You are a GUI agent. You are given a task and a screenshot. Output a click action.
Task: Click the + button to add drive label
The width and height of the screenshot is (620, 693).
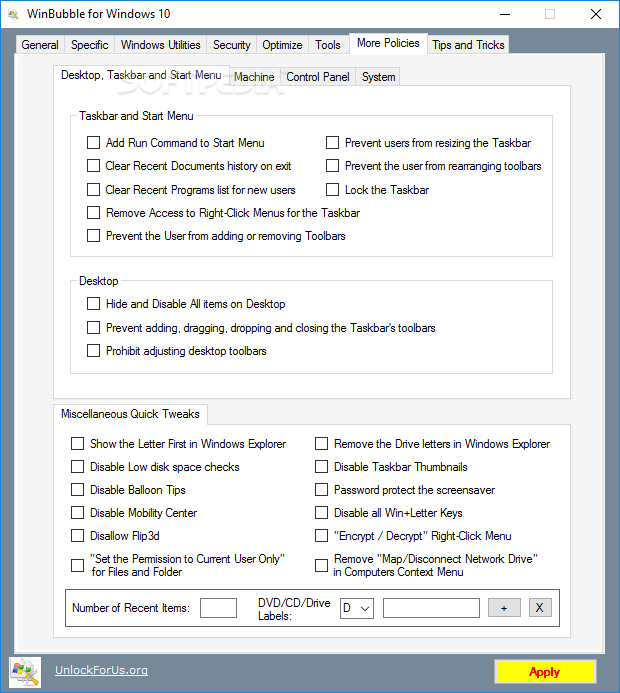[x=504, y=608]
